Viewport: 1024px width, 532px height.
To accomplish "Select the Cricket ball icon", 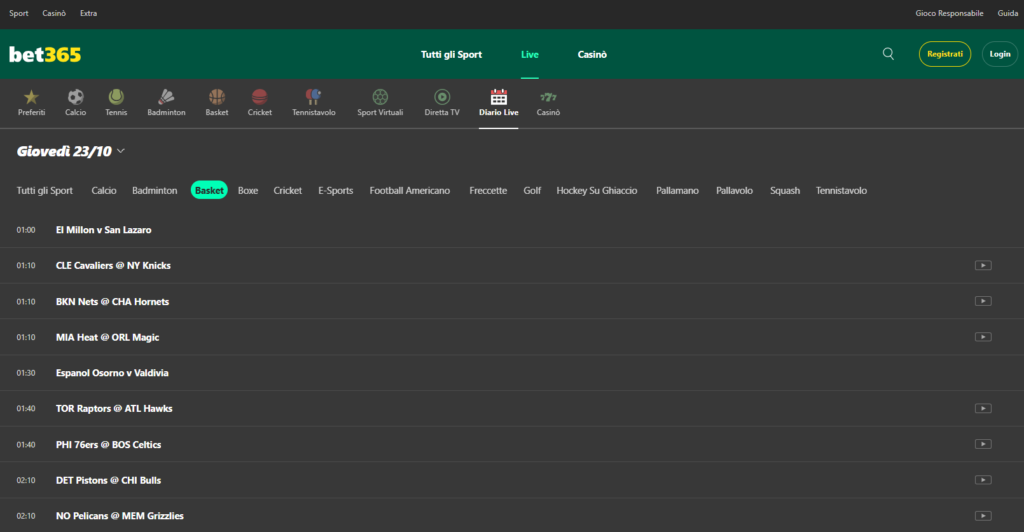I will coord(260,98).
